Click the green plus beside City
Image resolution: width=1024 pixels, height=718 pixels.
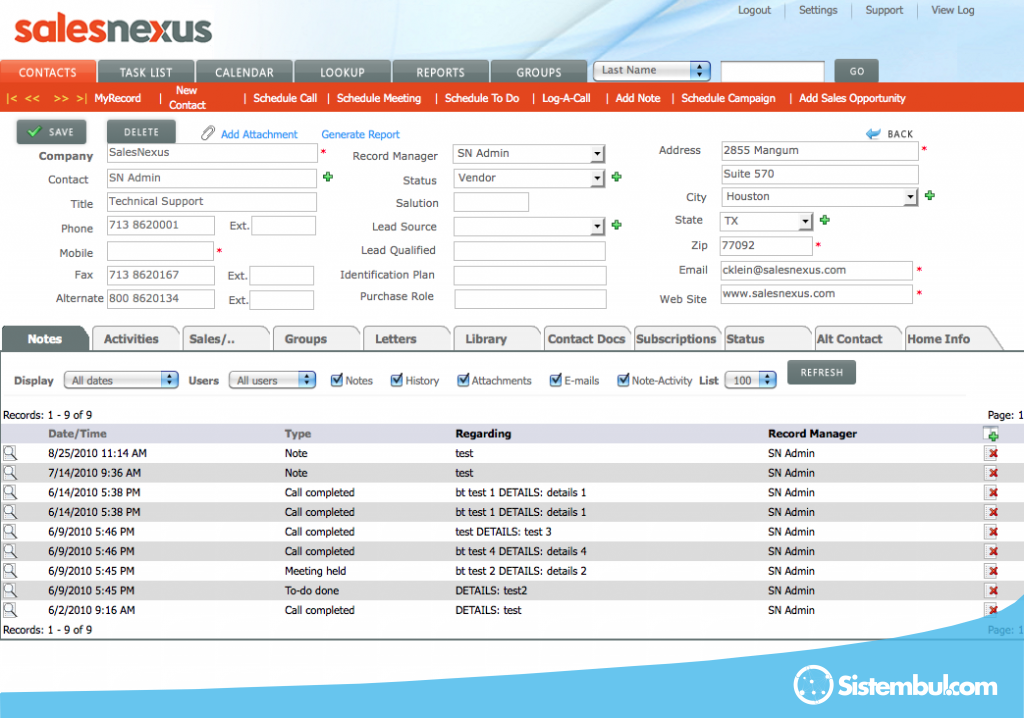(x=930, y=195)
